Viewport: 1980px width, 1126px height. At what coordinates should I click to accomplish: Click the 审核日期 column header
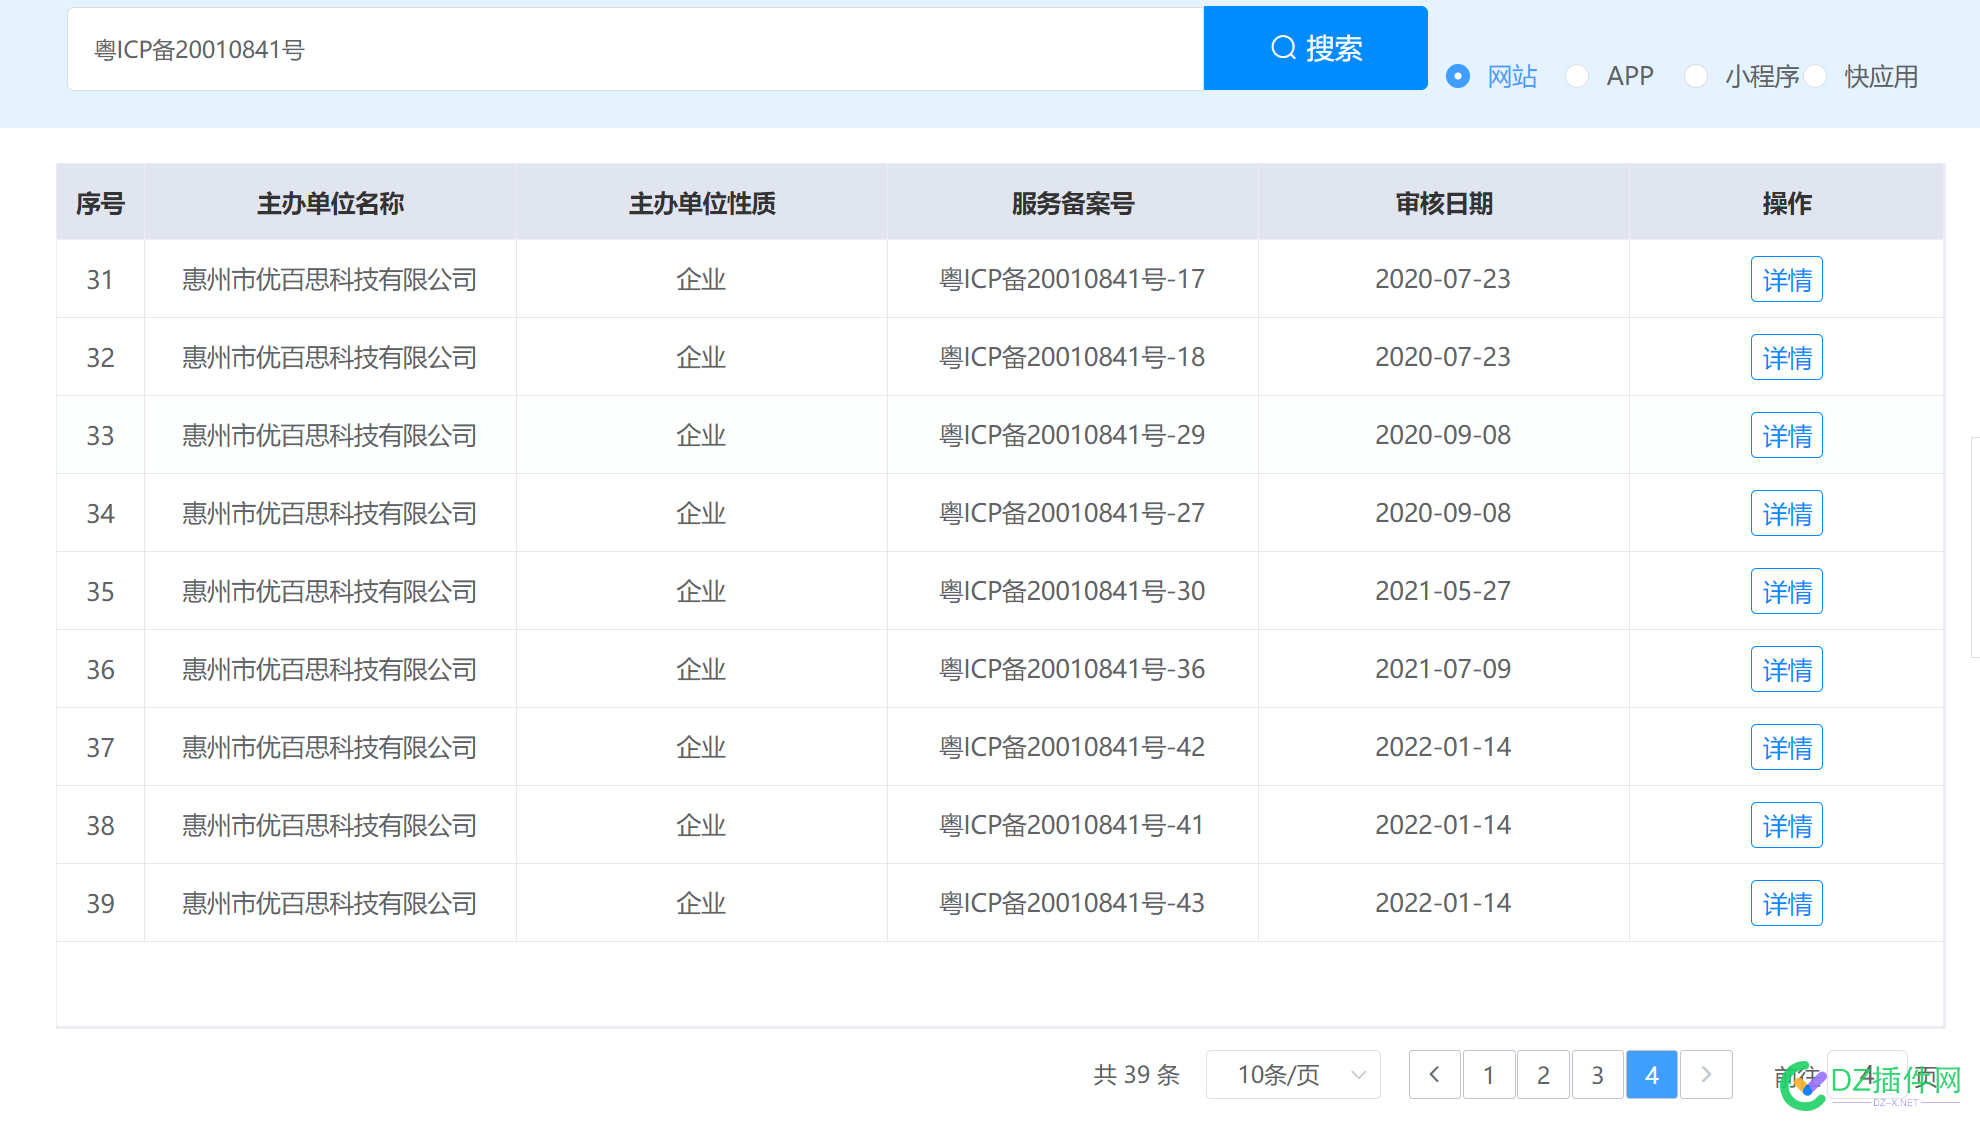(1443, 203)
